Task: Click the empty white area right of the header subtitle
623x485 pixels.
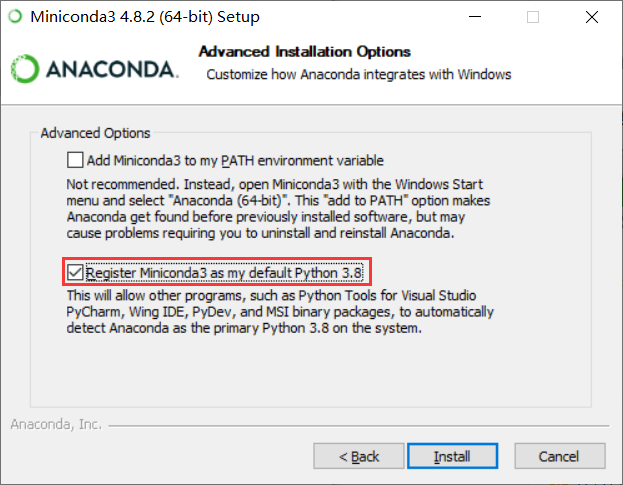Action: (x=565, y=74)
